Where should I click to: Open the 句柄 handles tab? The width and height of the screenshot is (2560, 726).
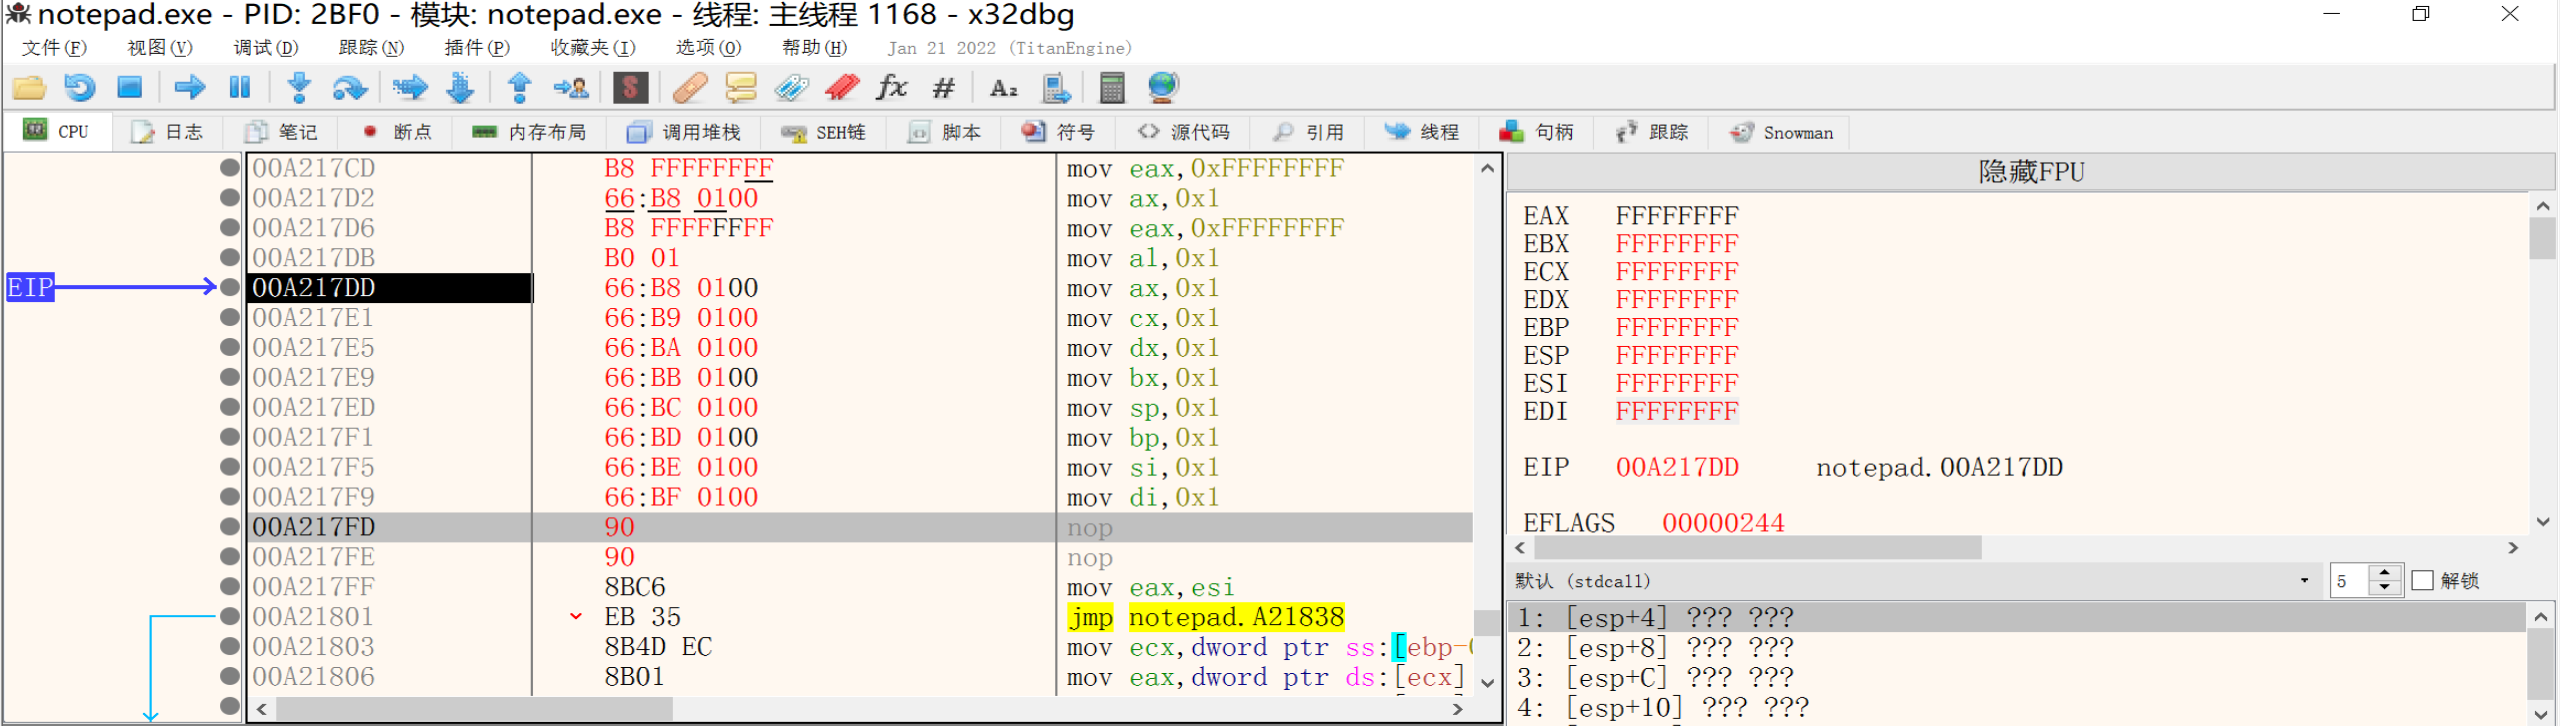point(1536,132)
